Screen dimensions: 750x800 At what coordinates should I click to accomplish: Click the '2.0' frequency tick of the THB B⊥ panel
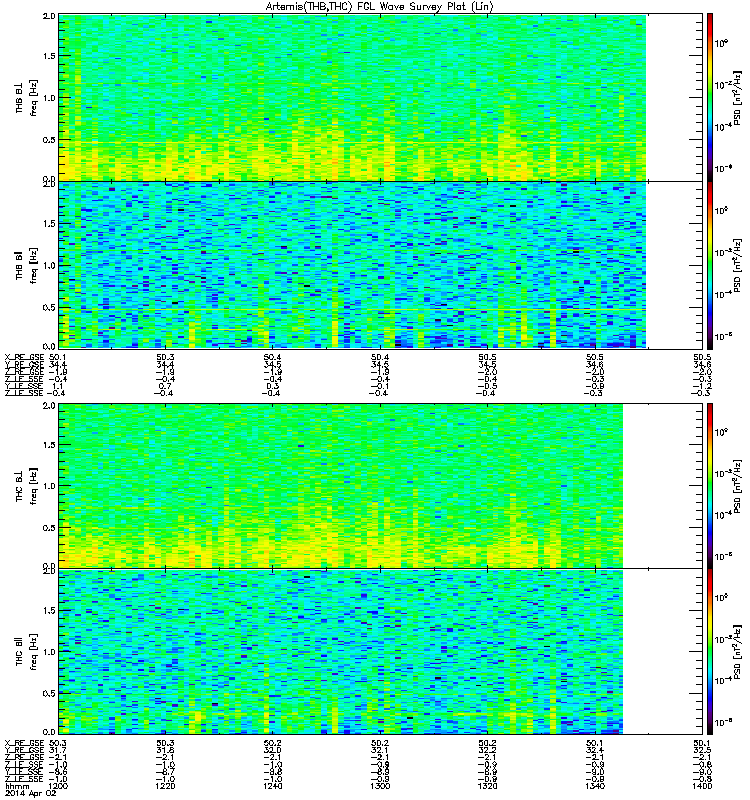pyautogui.click(x=49, y=16)
